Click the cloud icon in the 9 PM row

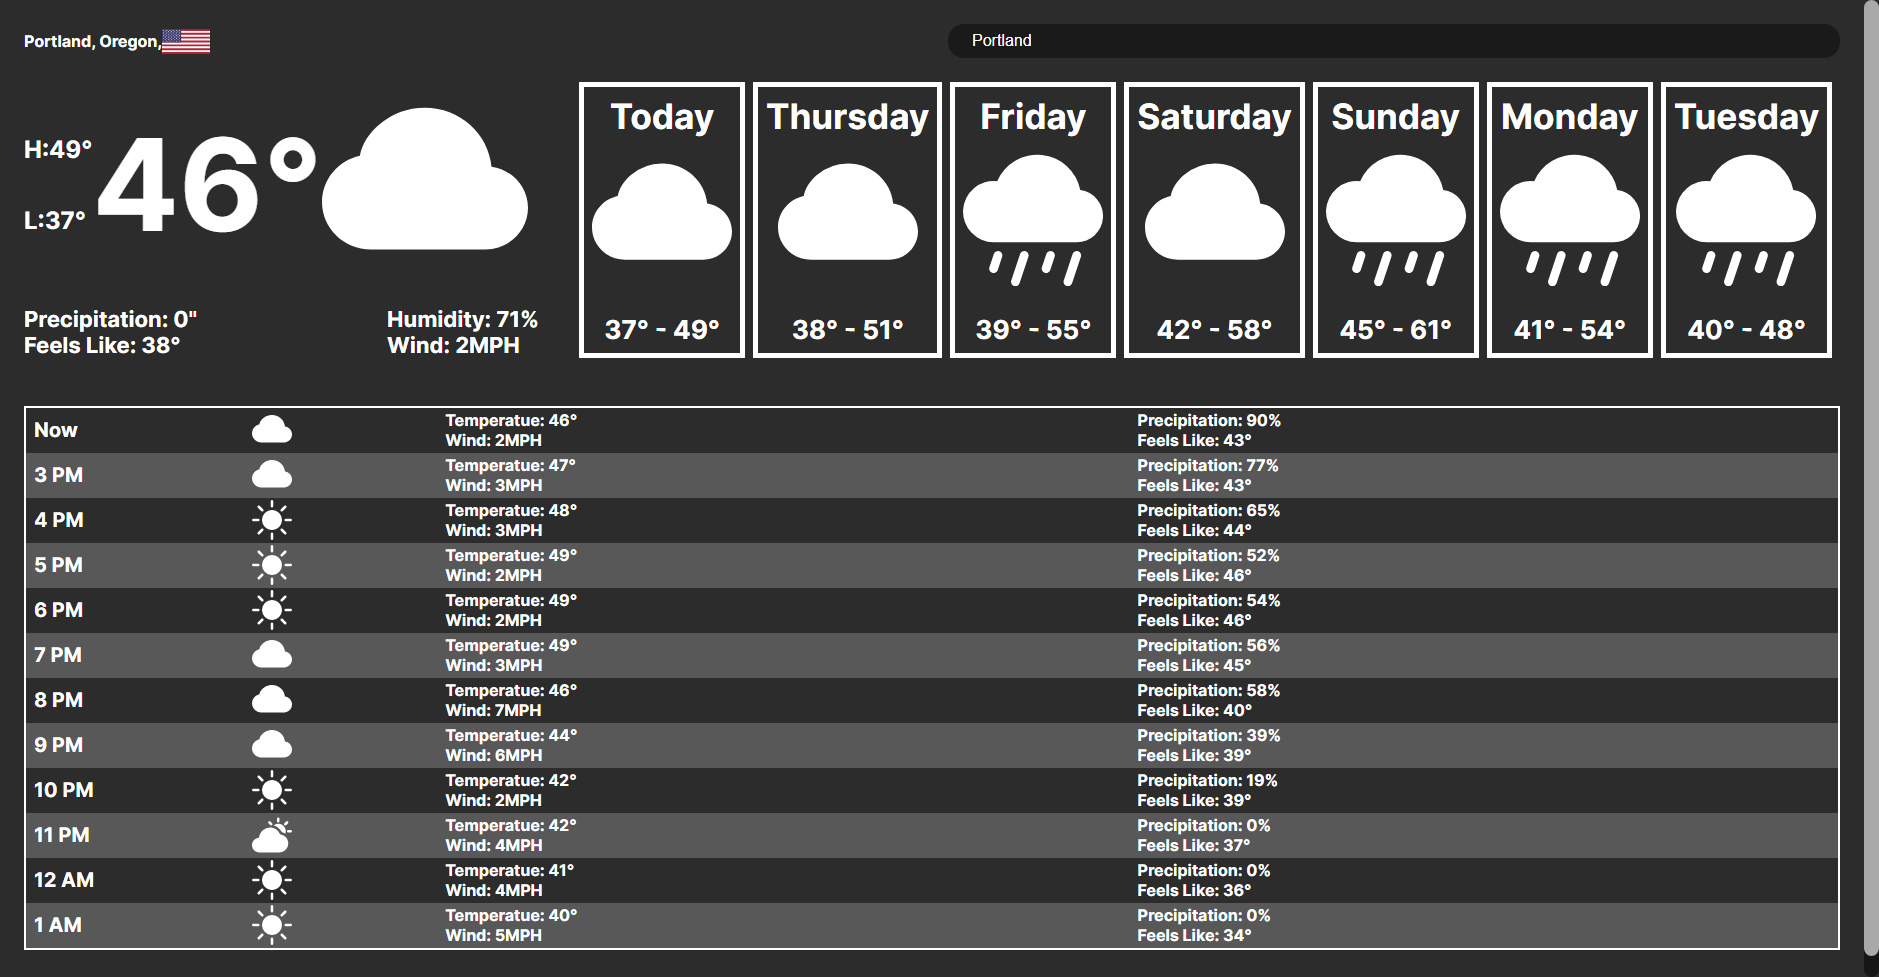(x=272, y=745)
